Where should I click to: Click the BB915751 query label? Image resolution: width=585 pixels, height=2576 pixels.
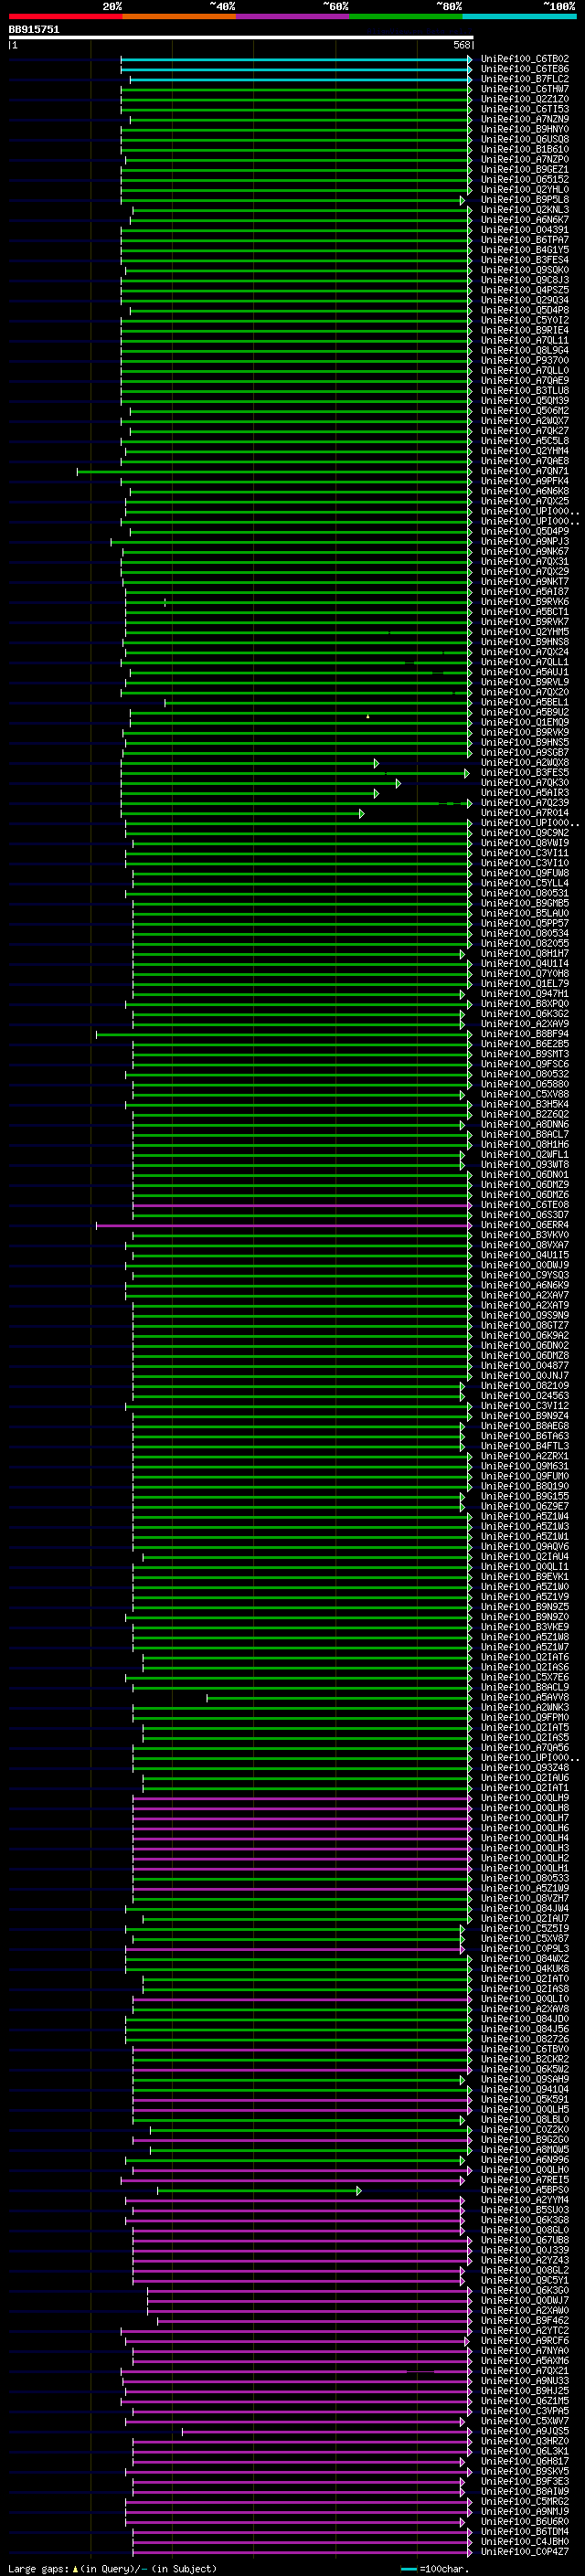pos(34,30)
